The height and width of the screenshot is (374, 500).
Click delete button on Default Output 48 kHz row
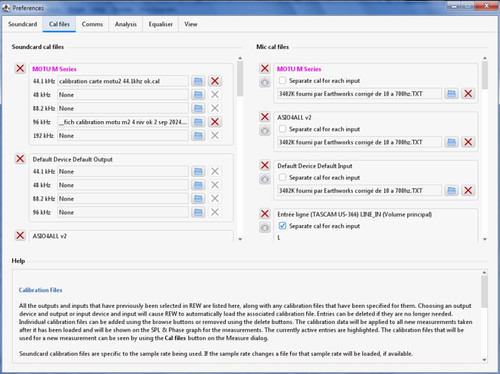215,185
